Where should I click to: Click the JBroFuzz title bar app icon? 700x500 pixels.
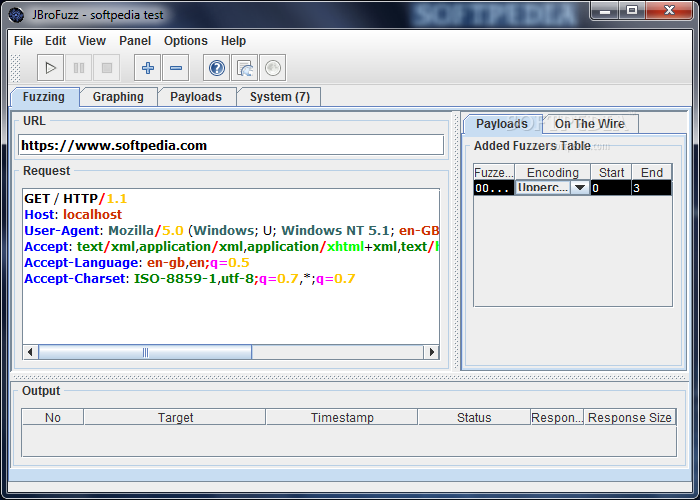point(17,15)
